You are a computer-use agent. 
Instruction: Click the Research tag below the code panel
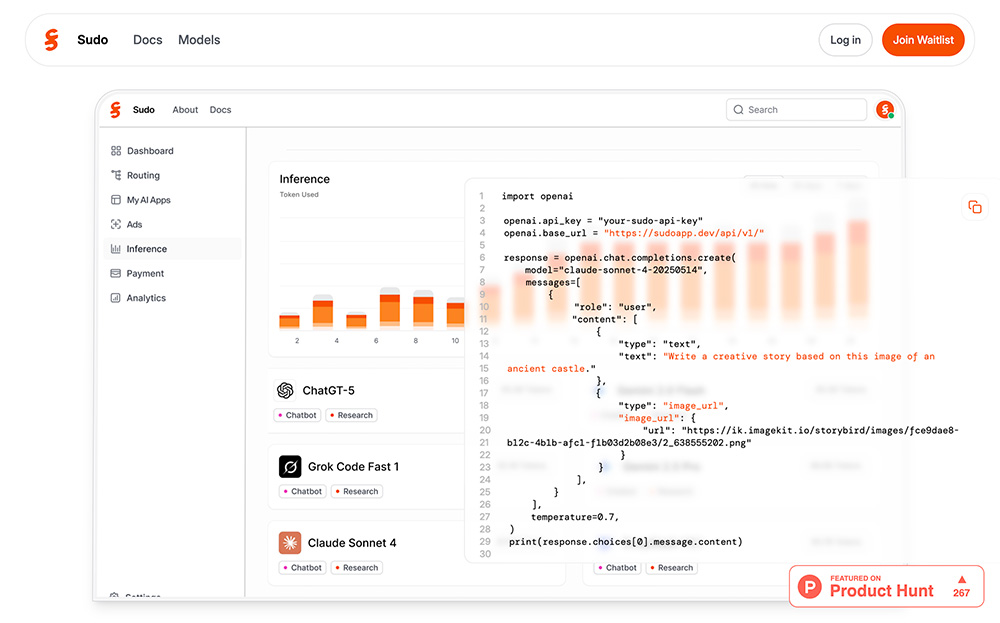(672, 568)
